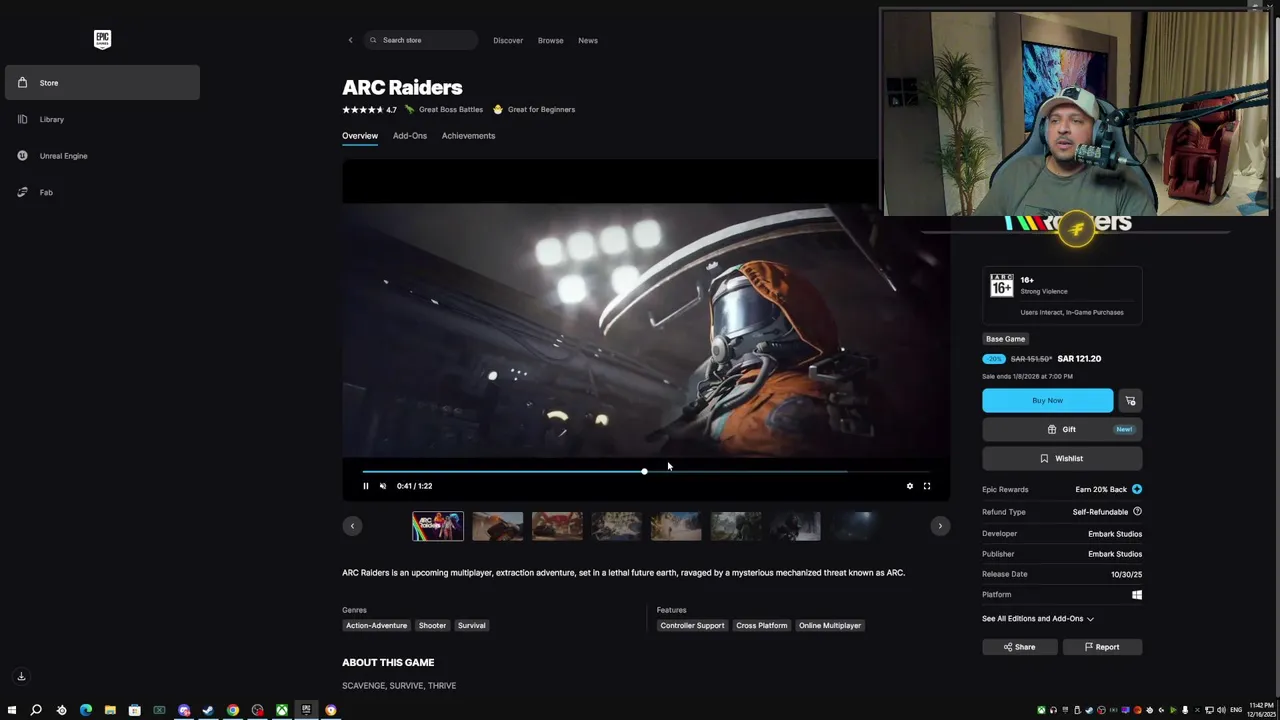Open the Online Multiplayer feature tag

coord(830,626)
